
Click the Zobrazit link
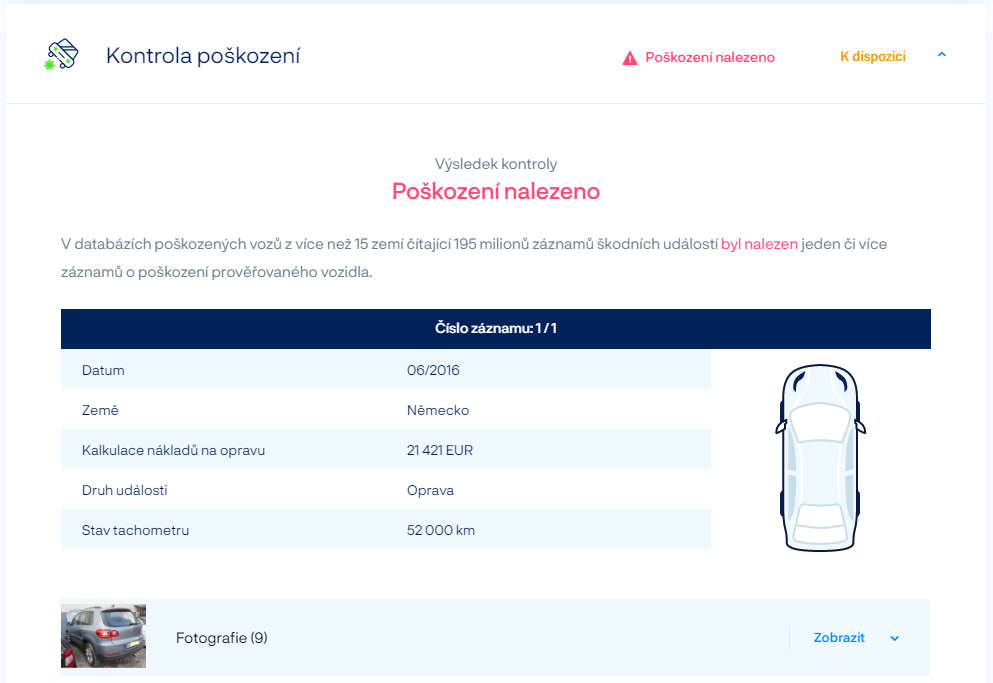[839, 637]
